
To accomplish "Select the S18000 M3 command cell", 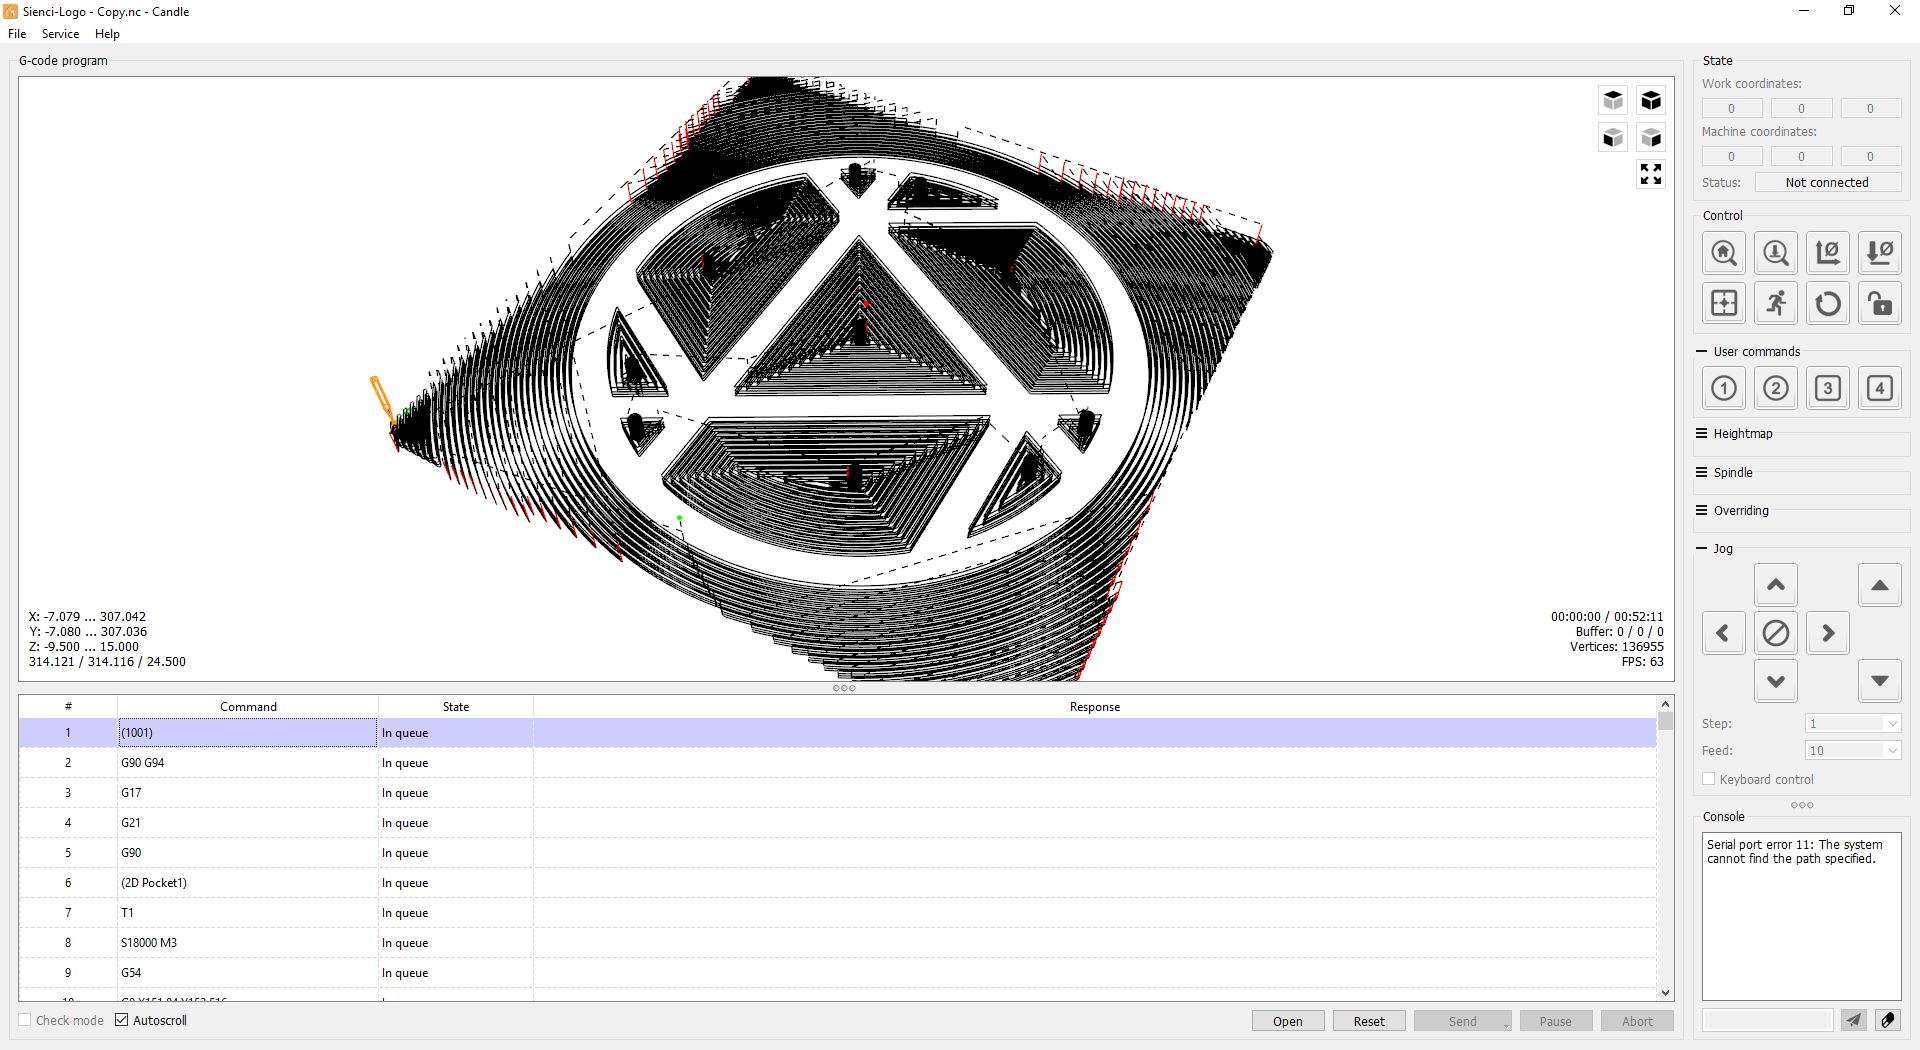I will [248, 943].
